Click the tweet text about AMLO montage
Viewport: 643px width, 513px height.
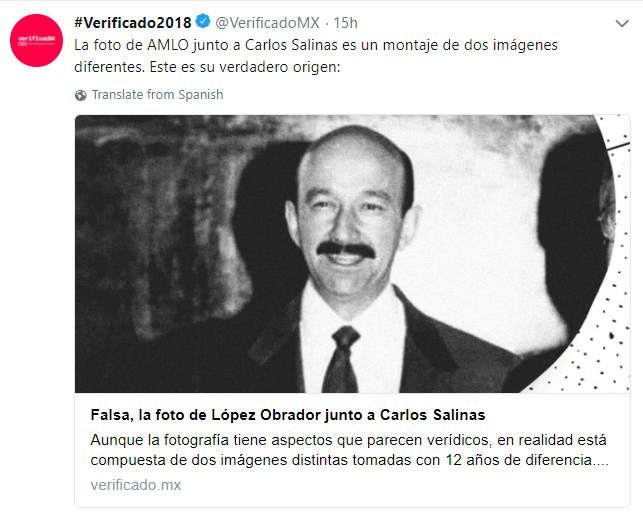316,56
